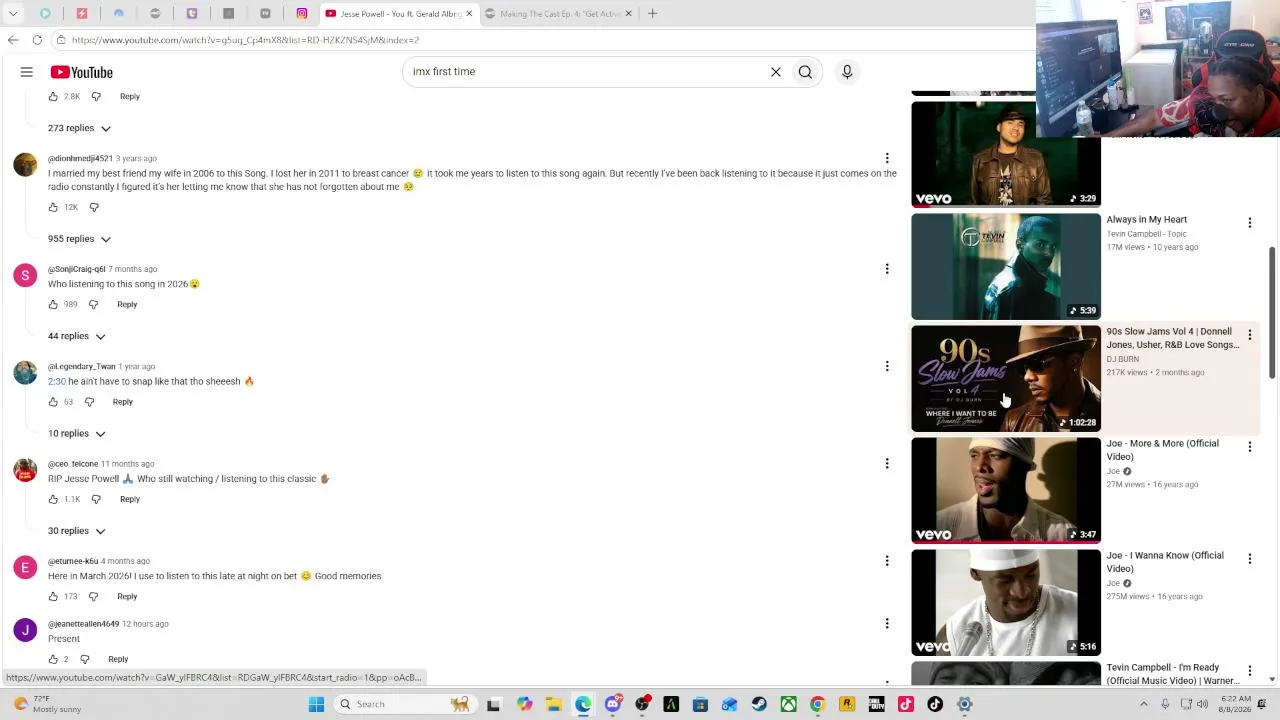Open the Always in My Heart video title
Viewport: 1280px width, 720px height.
coord(1147,219)
